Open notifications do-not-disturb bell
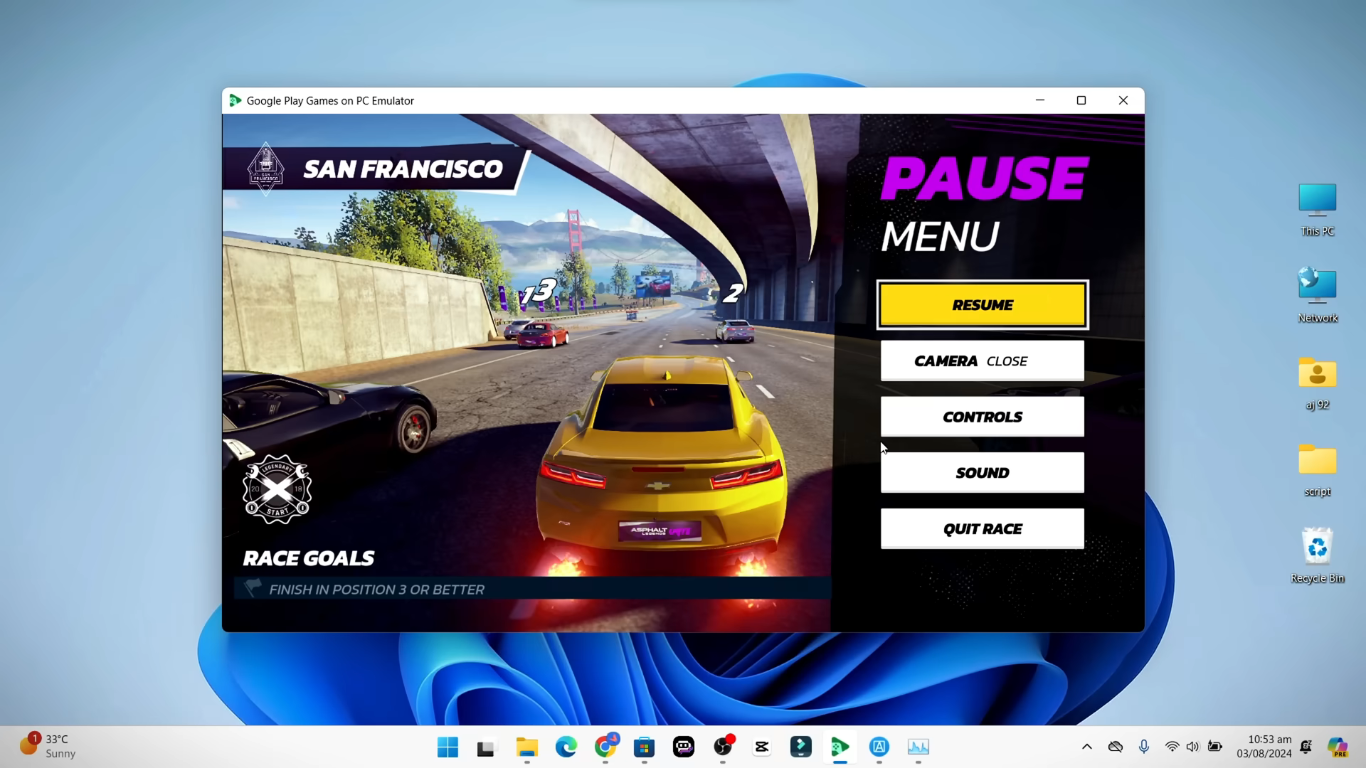1366x768 pixels. 1306,747
